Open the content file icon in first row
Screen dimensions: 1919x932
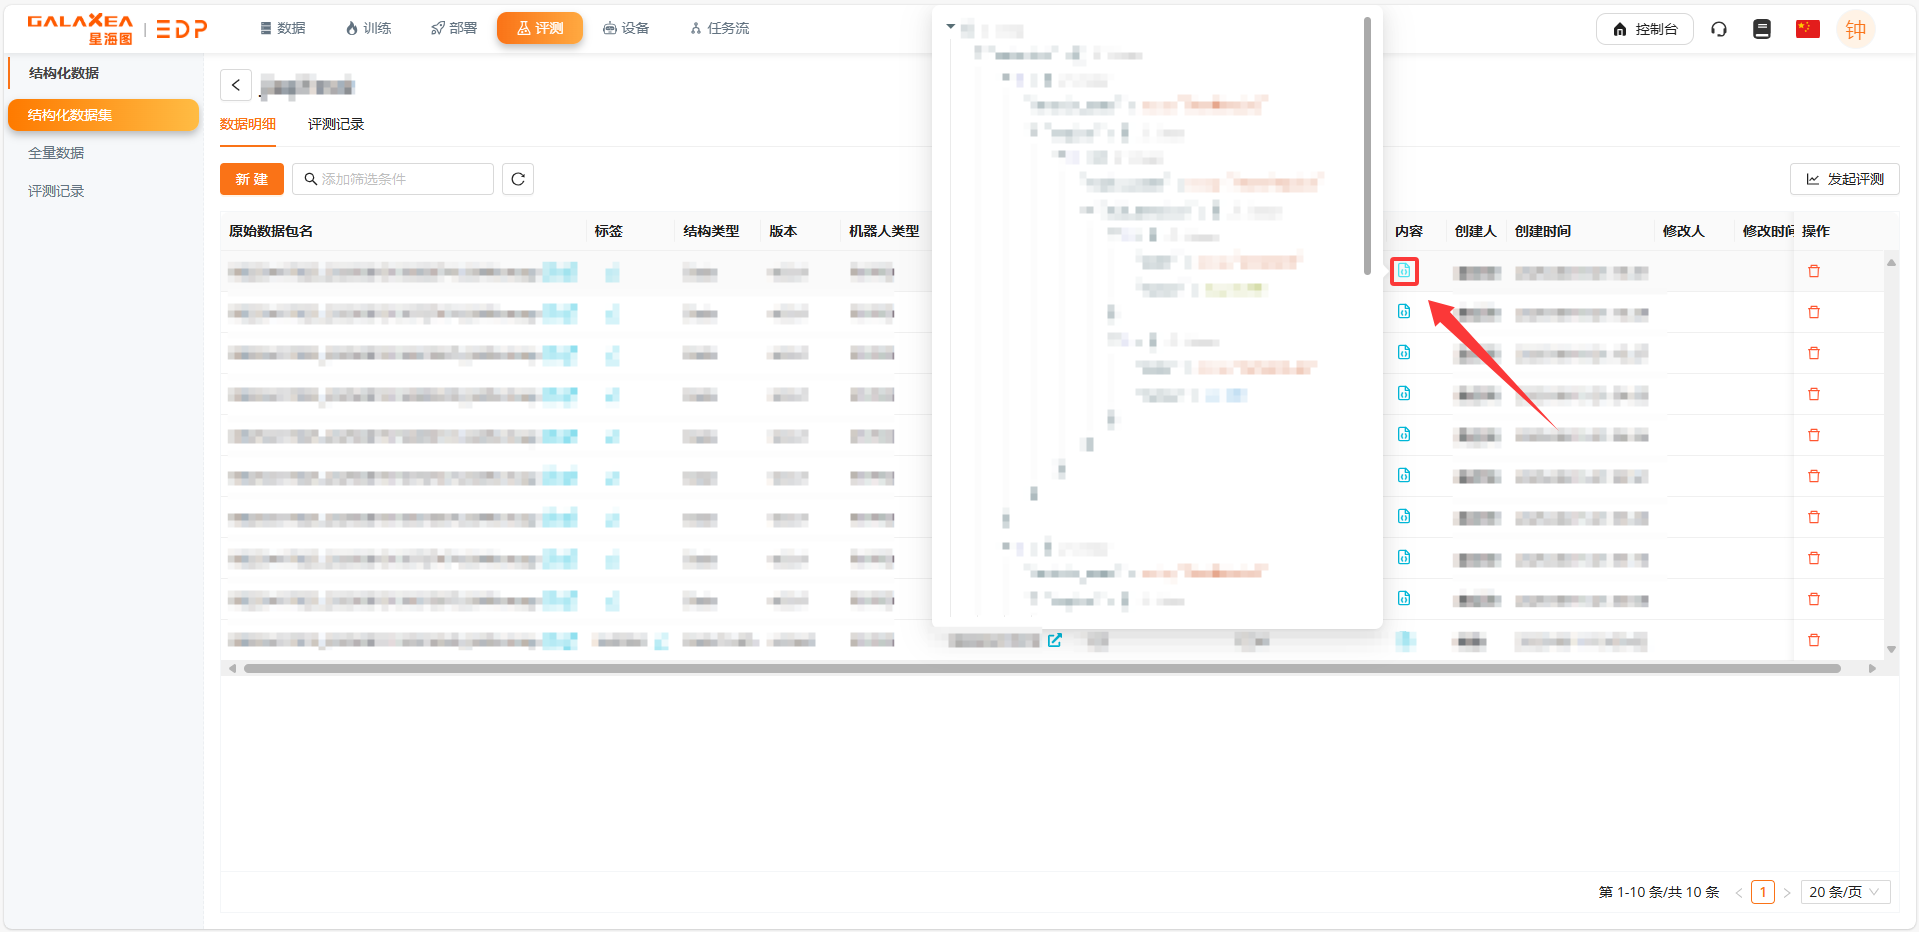click(x=1404, y=271)
